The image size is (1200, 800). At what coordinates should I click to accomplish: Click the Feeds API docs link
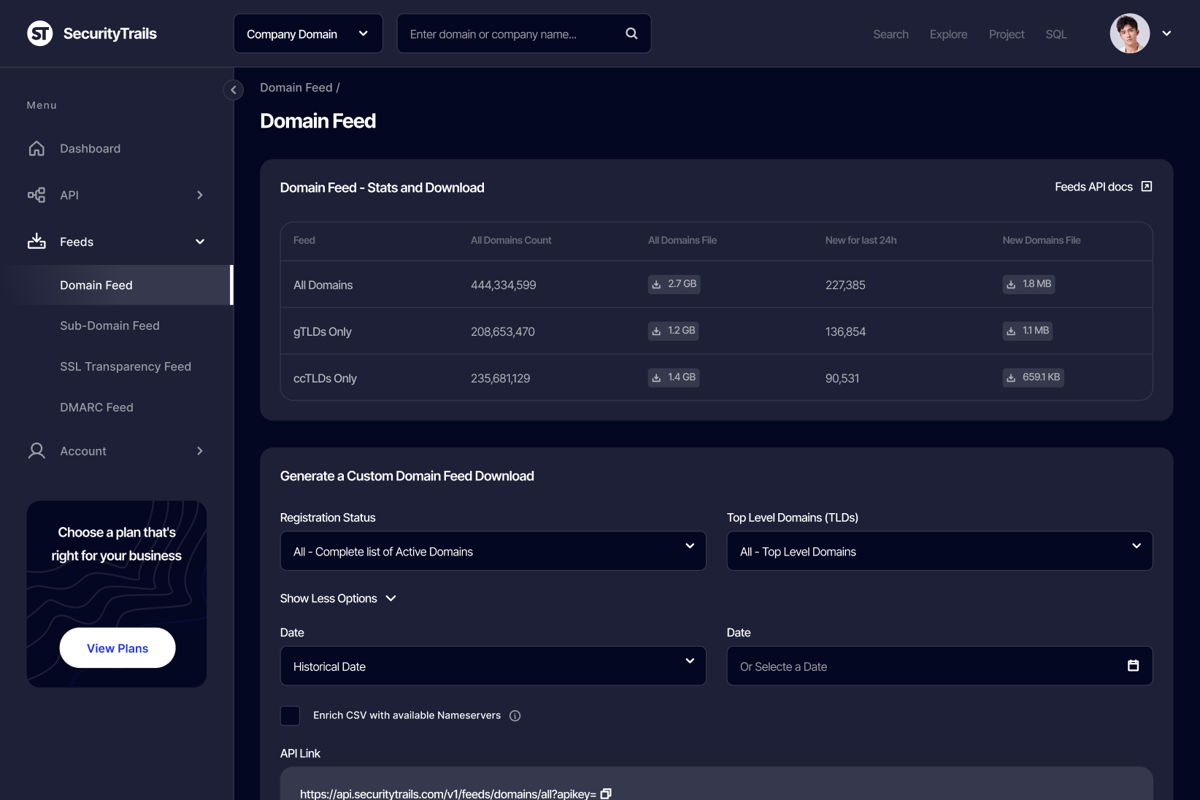coord(1094,187)
